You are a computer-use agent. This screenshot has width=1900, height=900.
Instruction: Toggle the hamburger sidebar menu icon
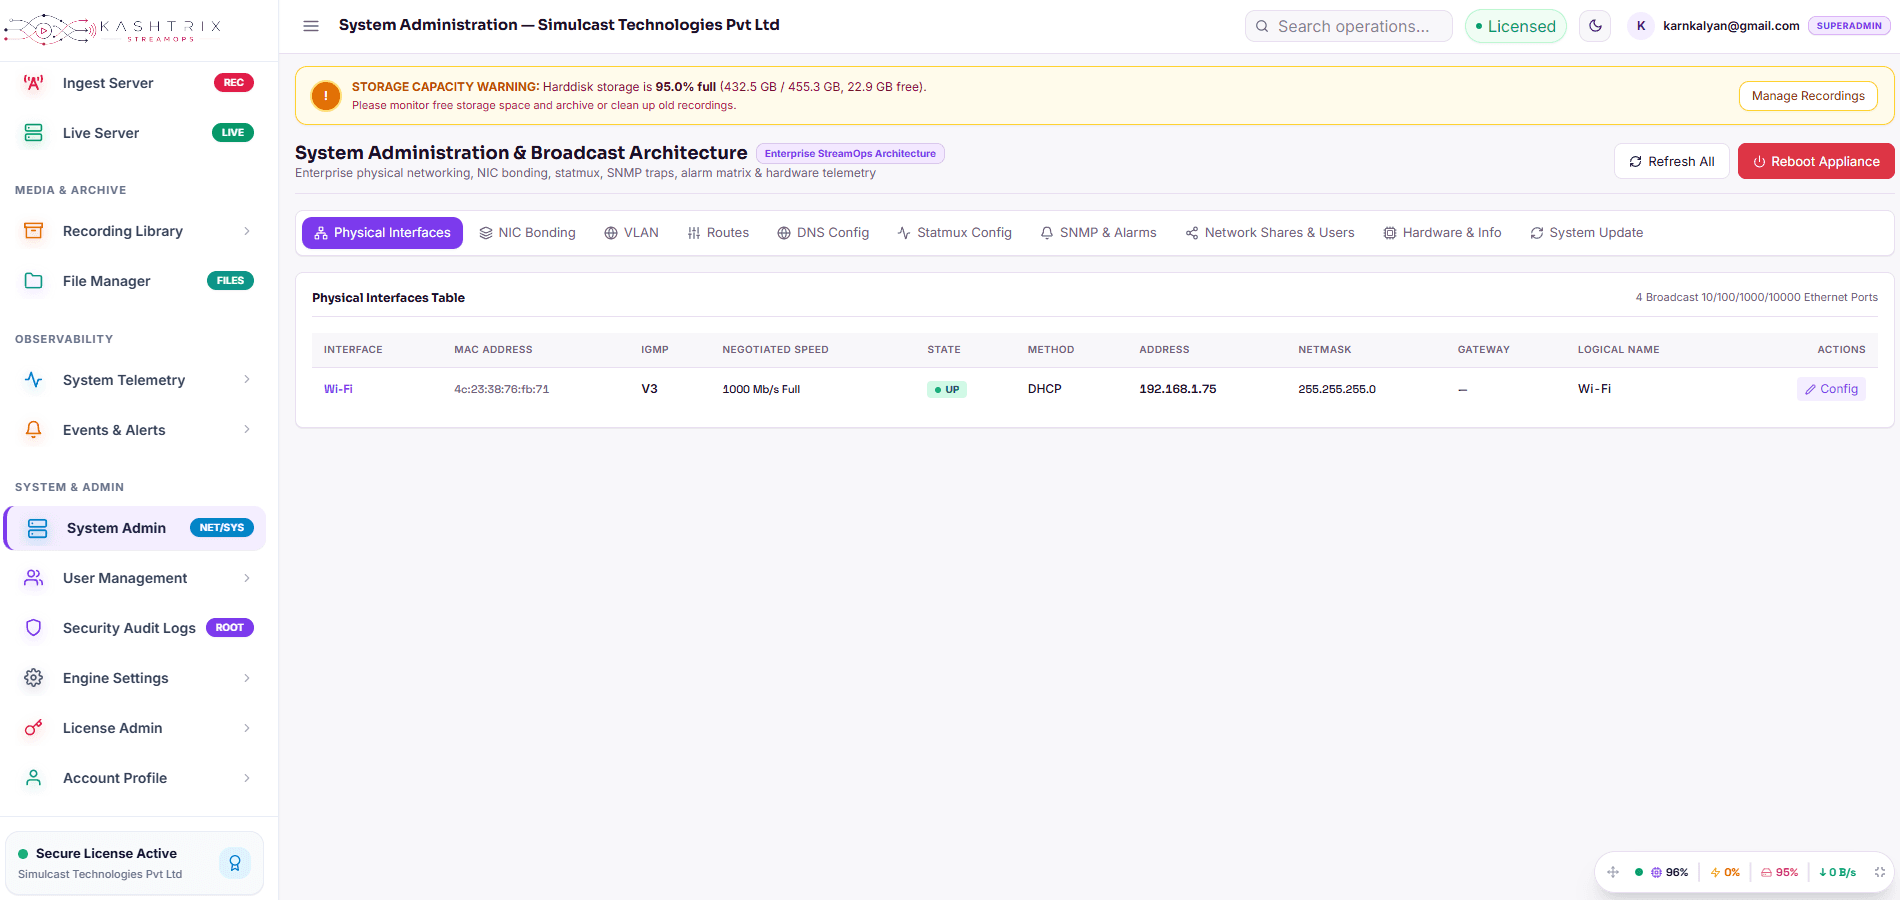pyautogui.click(x=311, y=26)
